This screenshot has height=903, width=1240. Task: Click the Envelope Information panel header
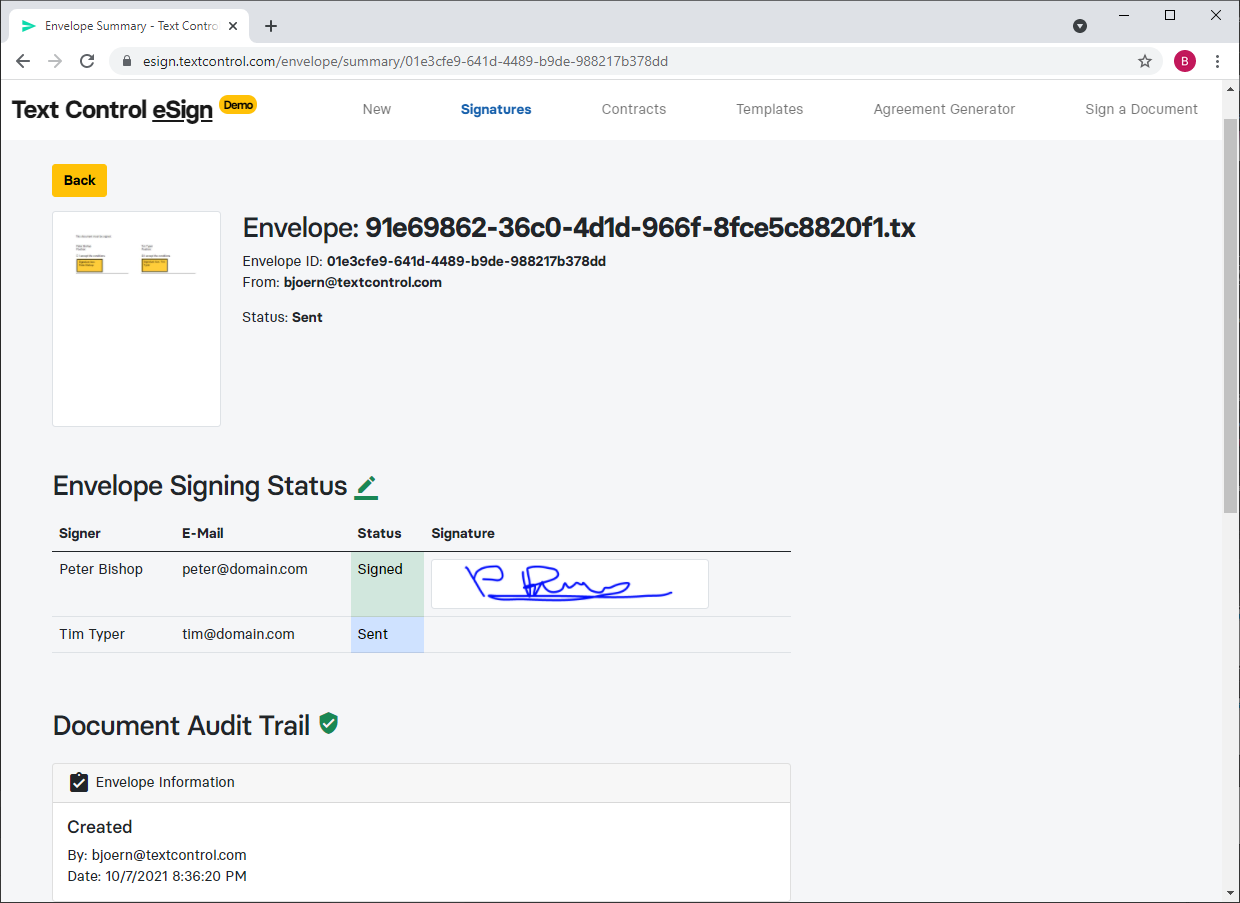point(421,782)
